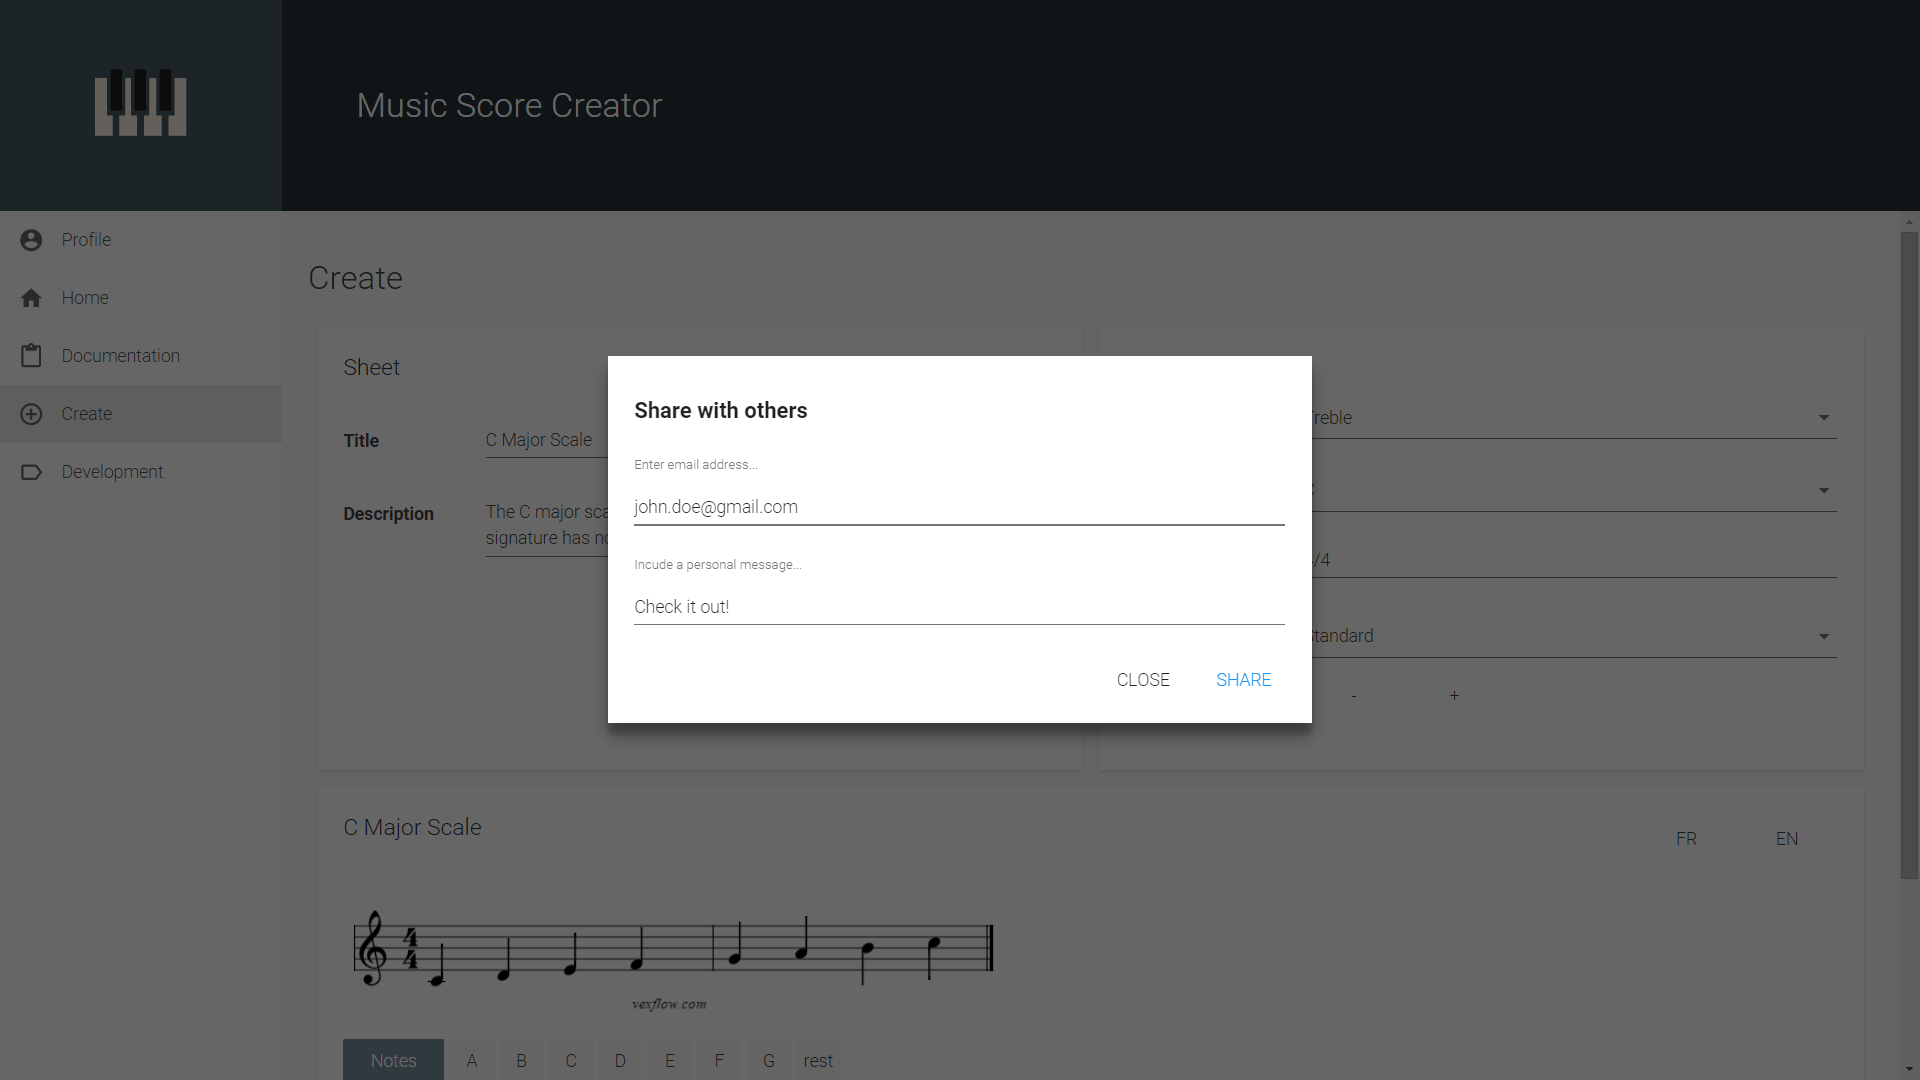
Task: Switch language to FR
Action: click(1686, 838)
